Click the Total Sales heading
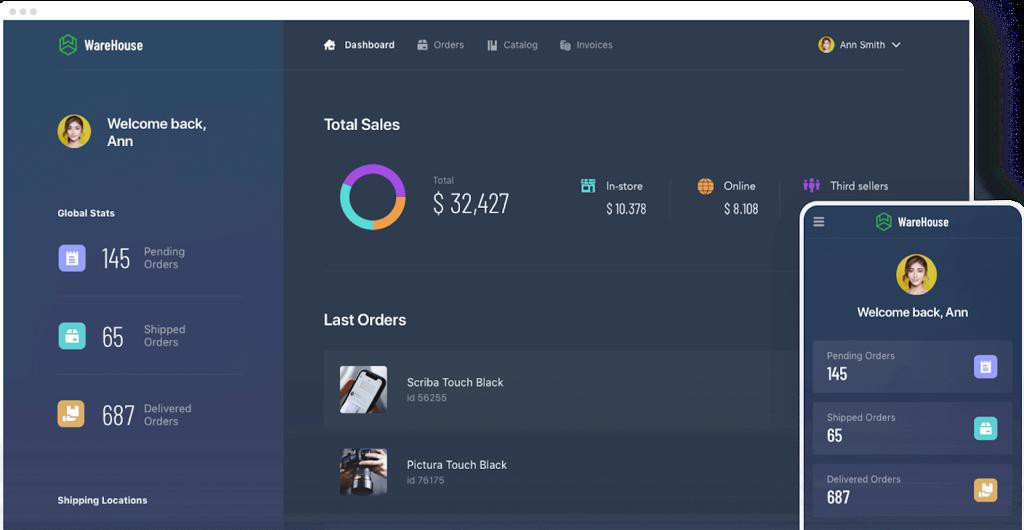The image size is (1024, 530). click(362, 125)
